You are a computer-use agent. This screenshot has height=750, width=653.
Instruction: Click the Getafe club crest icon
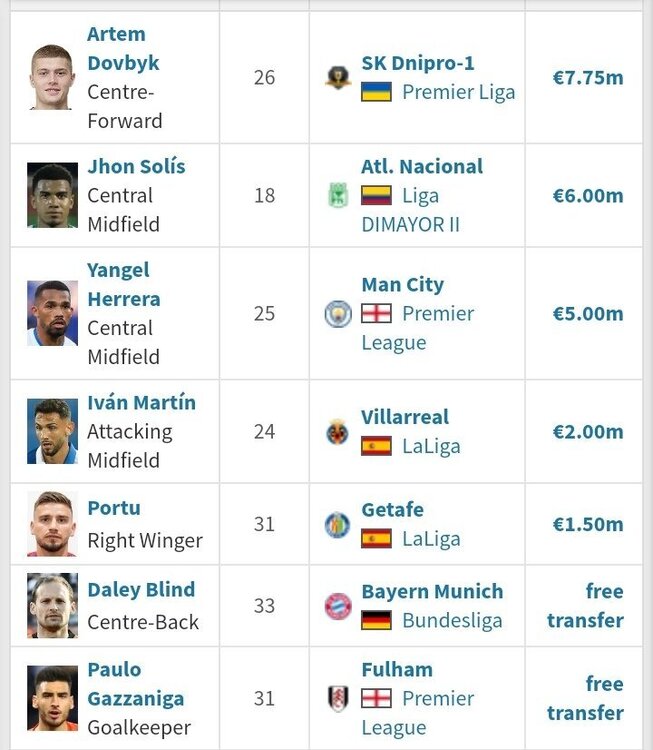coord(338,524)
